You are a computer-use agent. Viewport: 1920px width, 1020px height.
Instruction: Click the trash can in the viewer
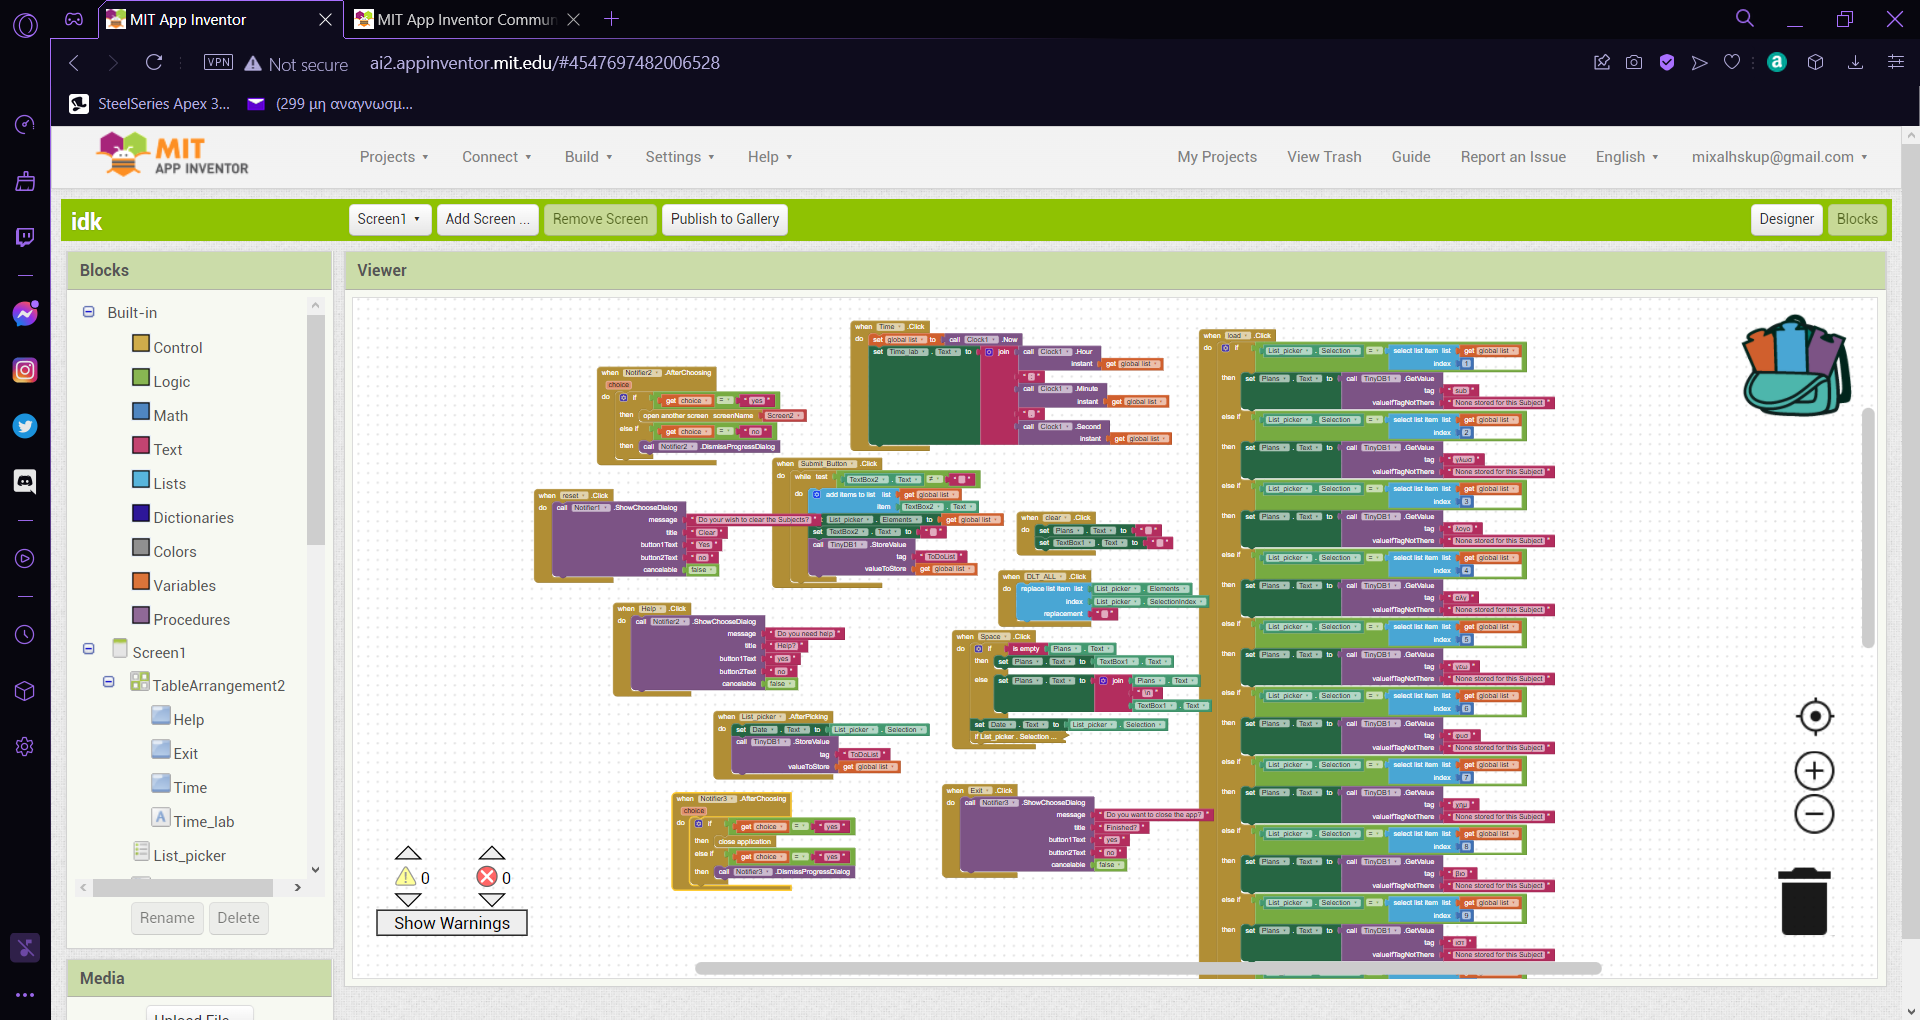tap(1804, 902)
